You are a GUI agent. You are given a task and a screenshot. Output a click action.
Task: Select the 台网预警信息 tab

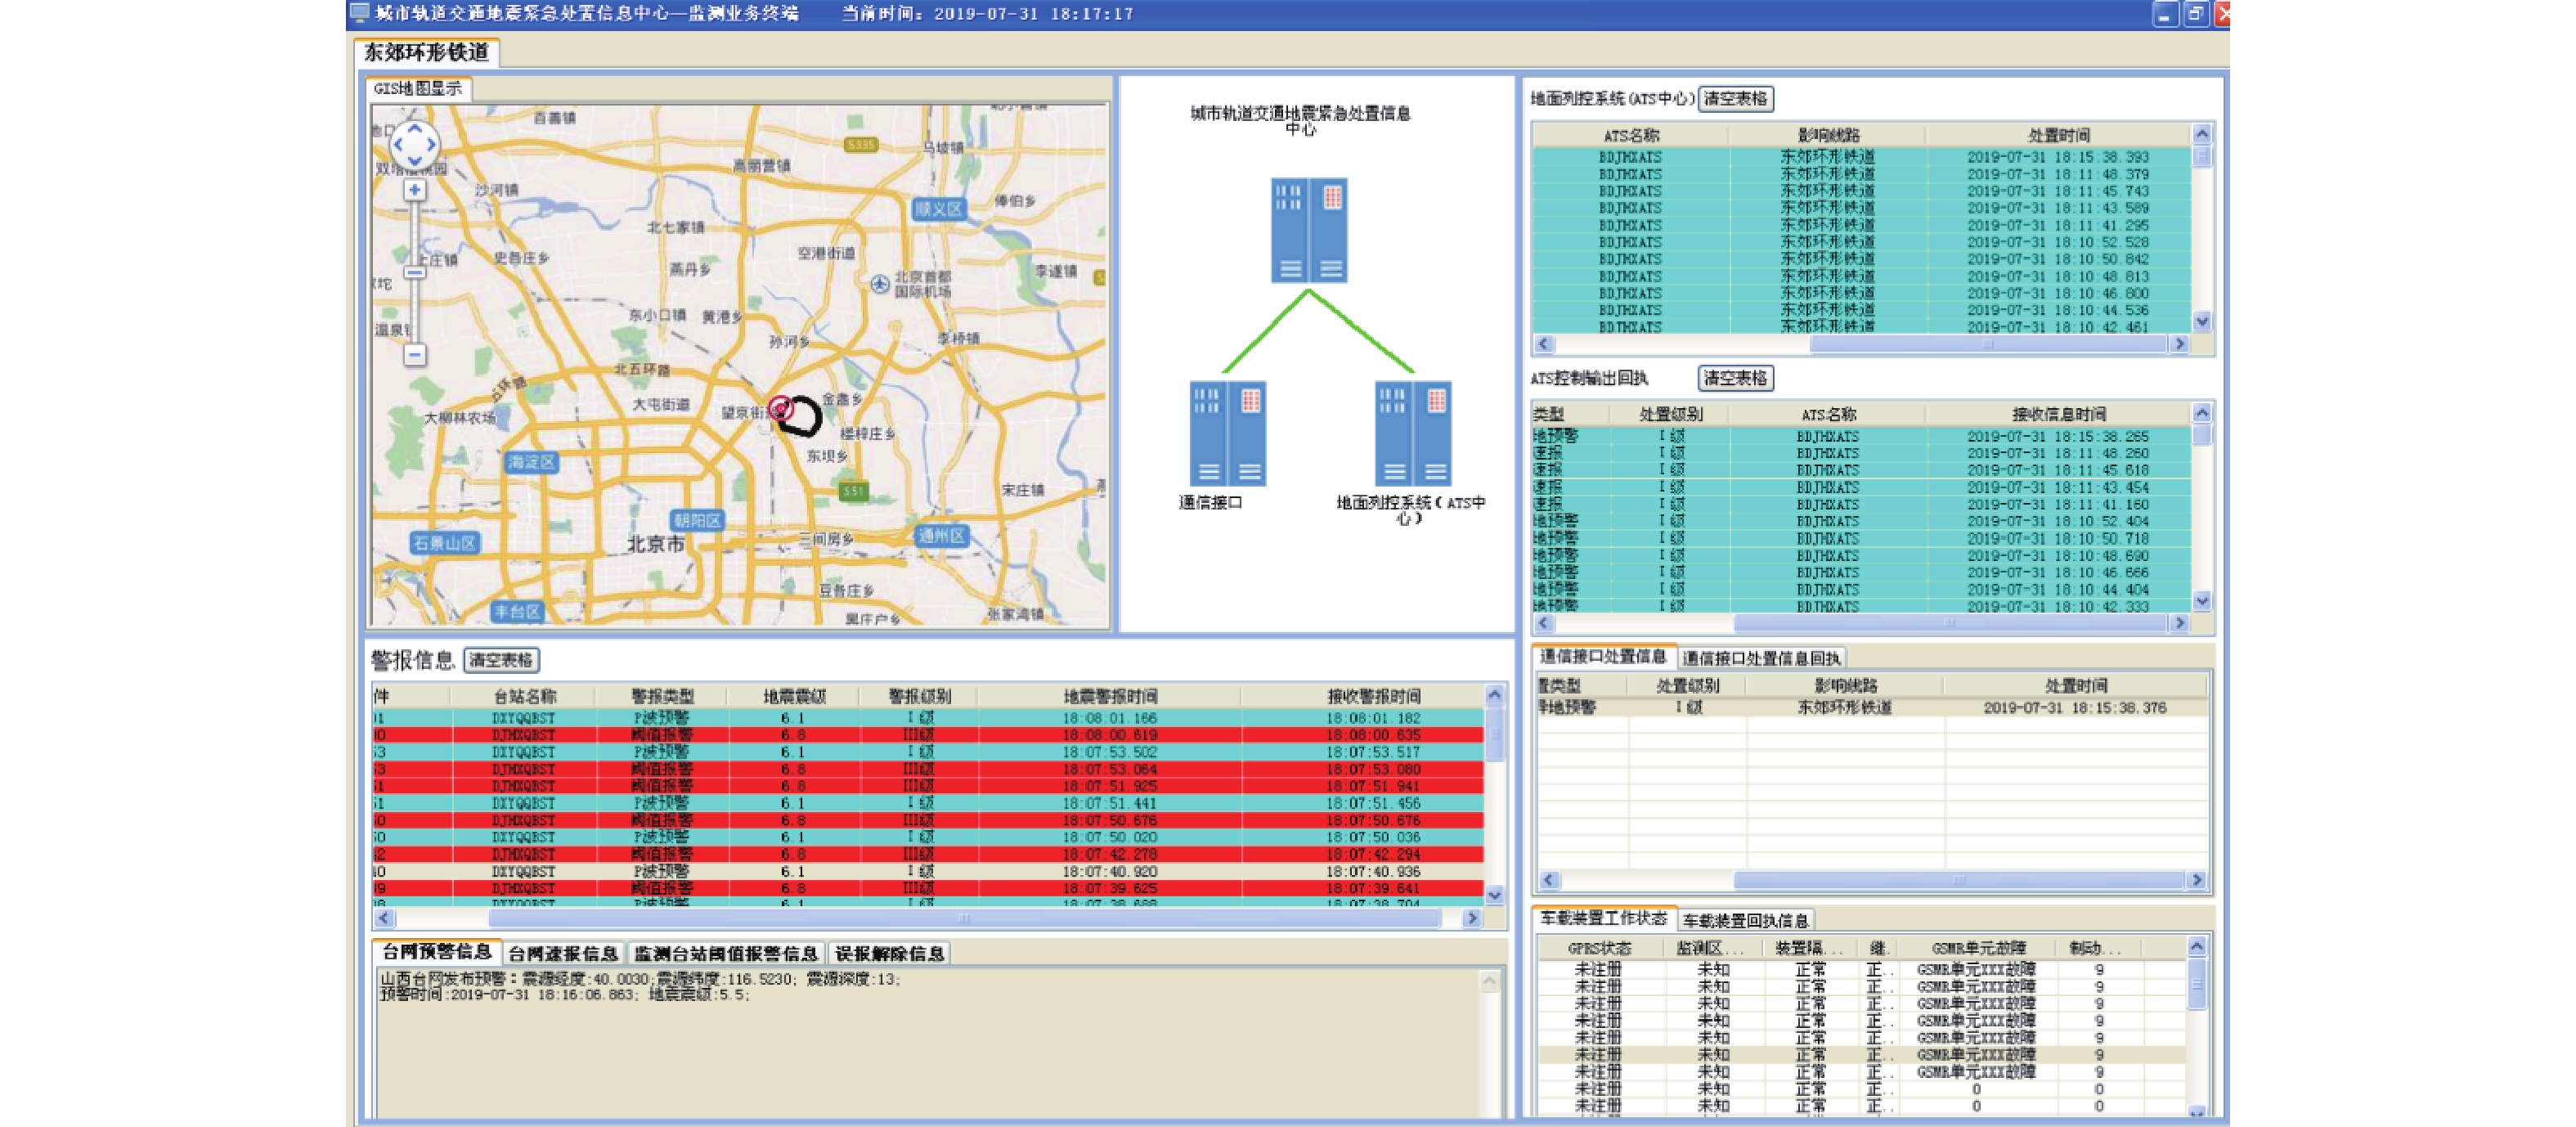[436, 952]
